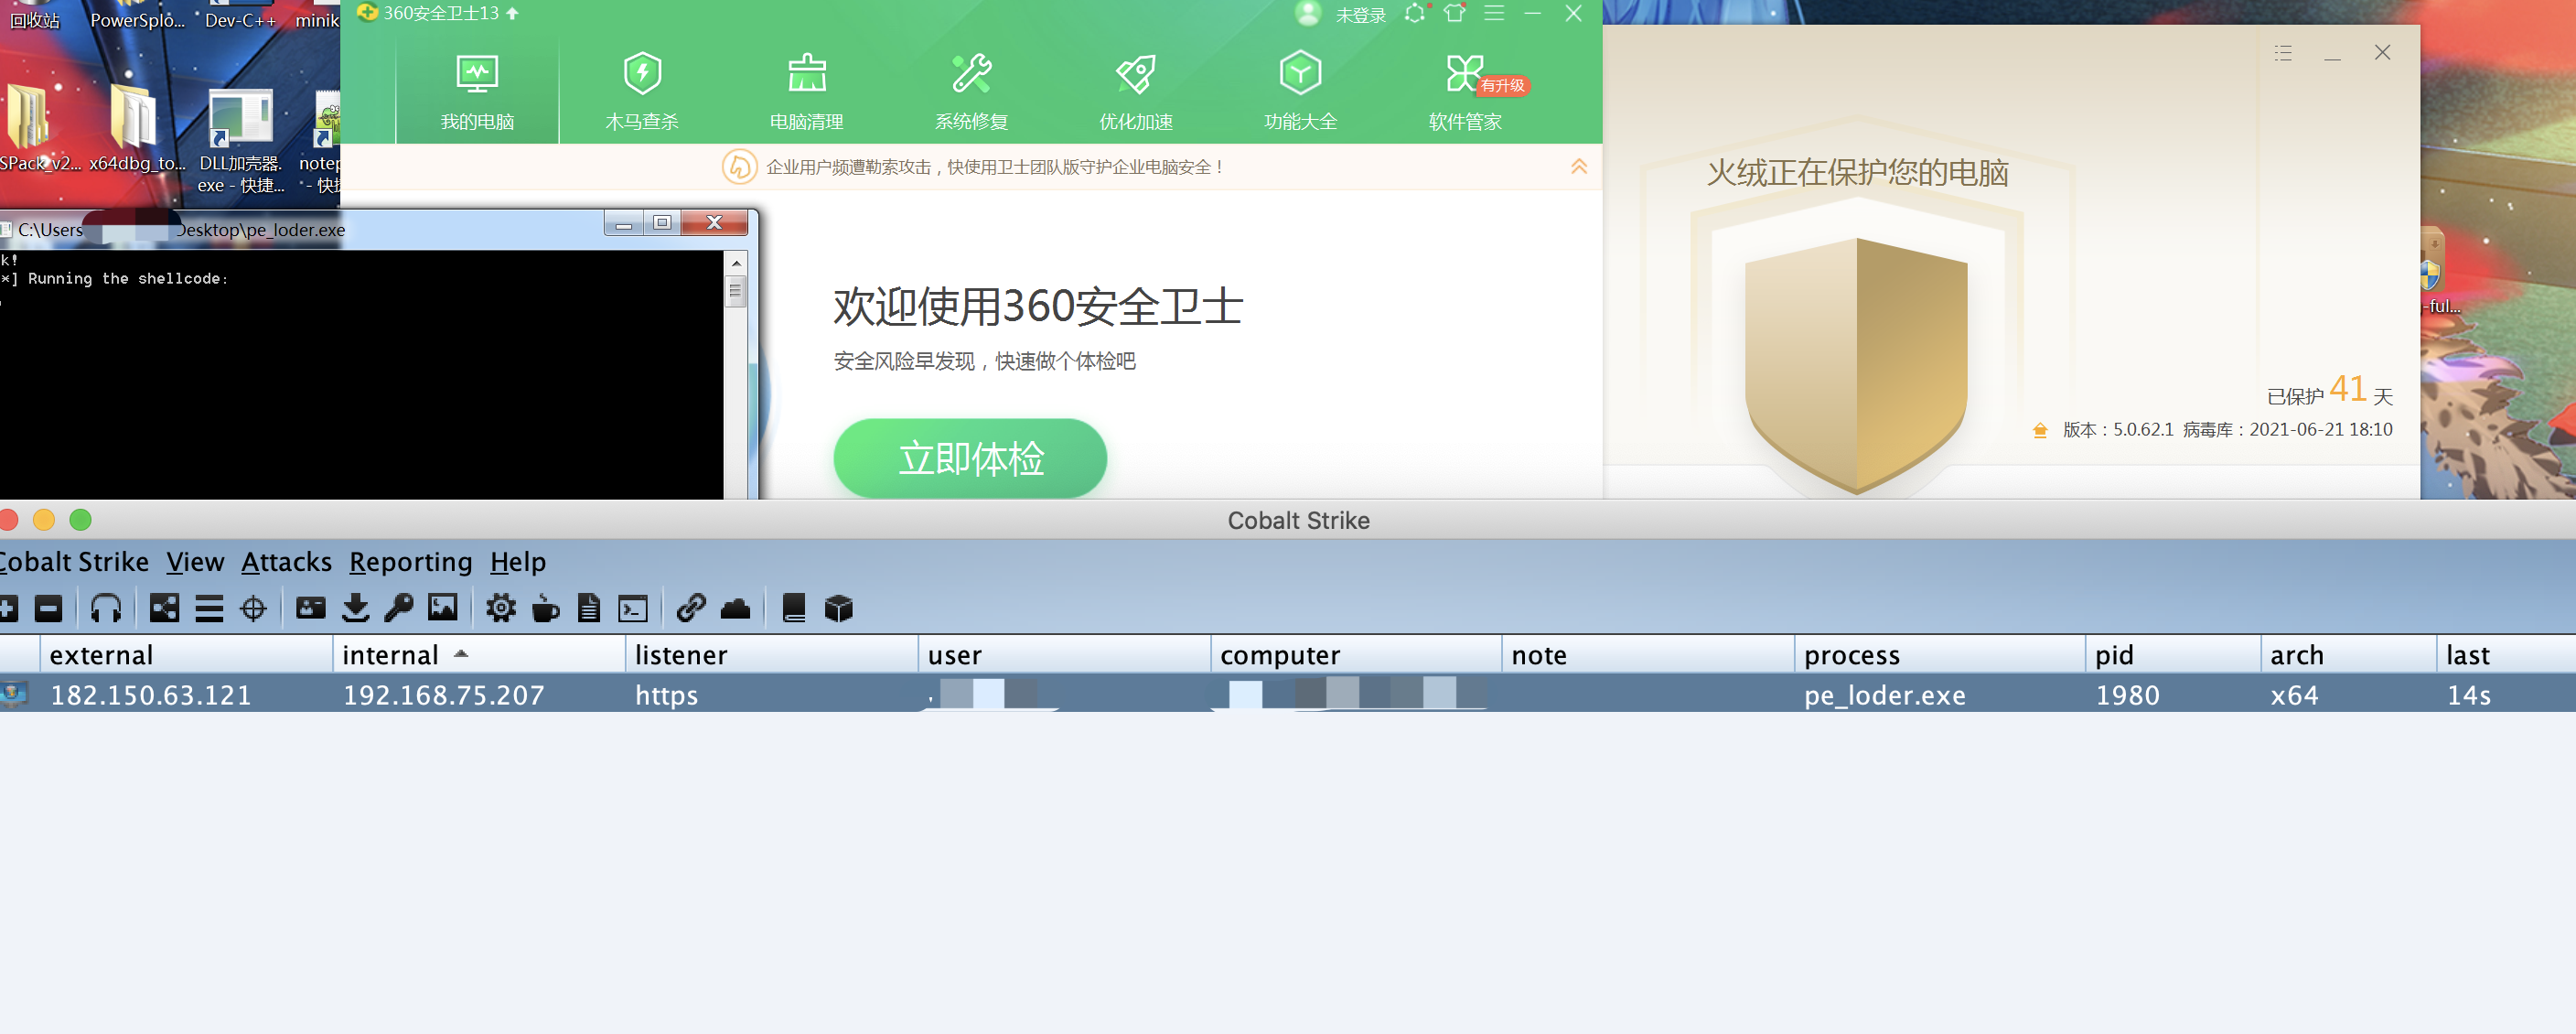Open the About box via cube icon
The width and height of the screenshot is (2576, 1034).
point(839,608)
